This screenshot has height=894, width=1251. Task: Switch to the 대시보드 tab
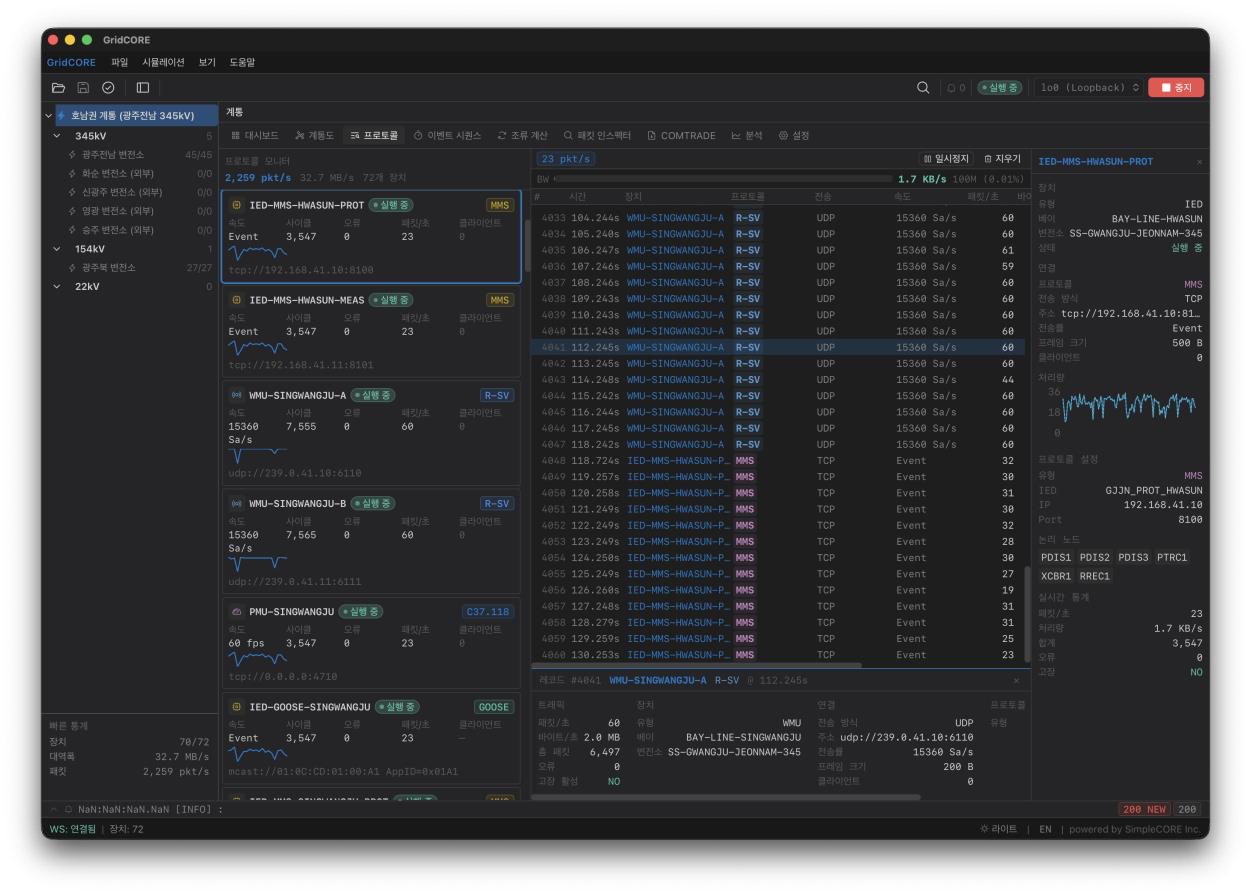coord(255,135)
